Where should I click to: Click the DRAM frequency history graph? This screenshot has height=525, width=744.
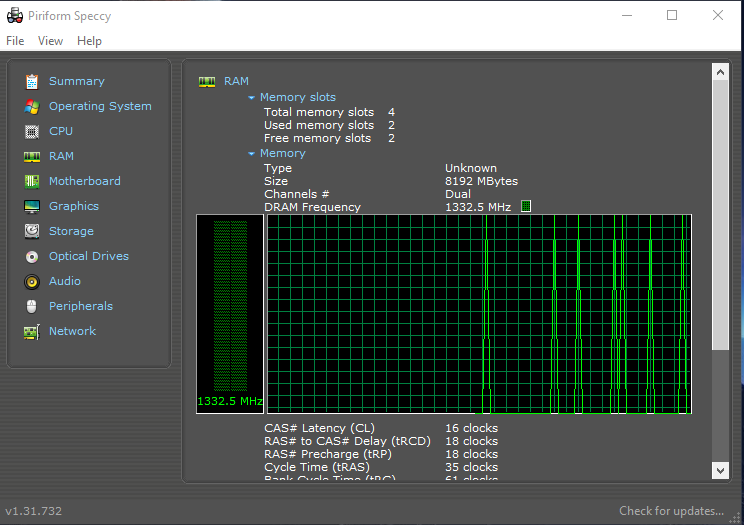(x=479, y=314)
